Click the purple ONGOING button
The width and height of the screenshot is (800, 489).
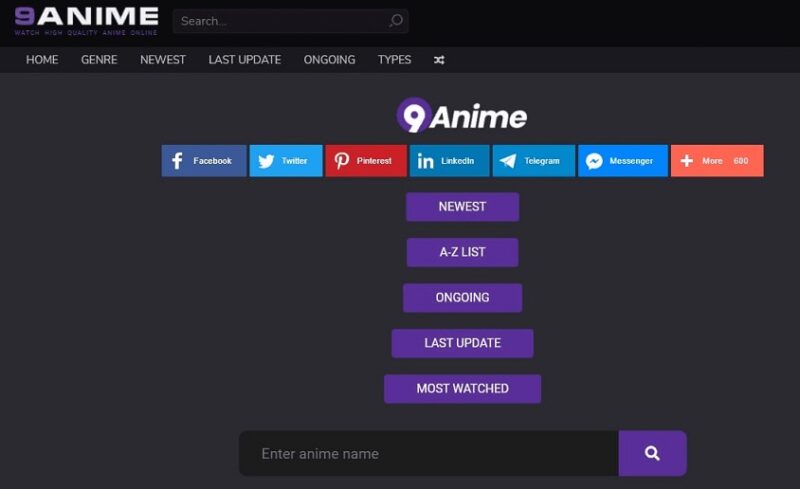(x=462, y=298)
